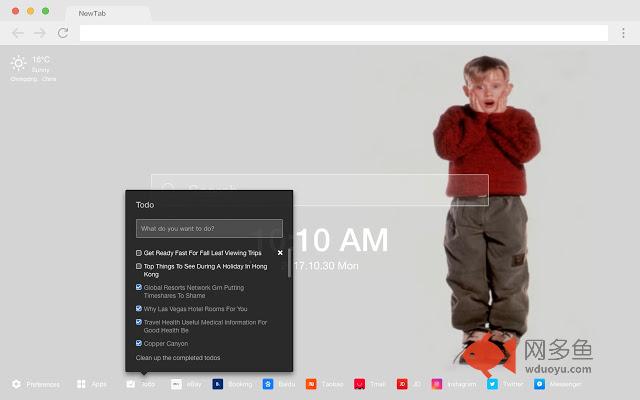640x400 pixels.
Task: Click the Todo list scrollbar
Action: [x=289, y=263]
